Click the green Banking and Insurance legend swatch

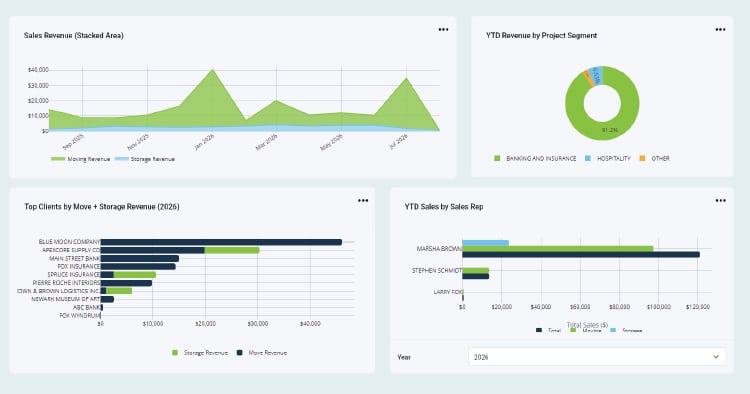click(x=497, y=158)
